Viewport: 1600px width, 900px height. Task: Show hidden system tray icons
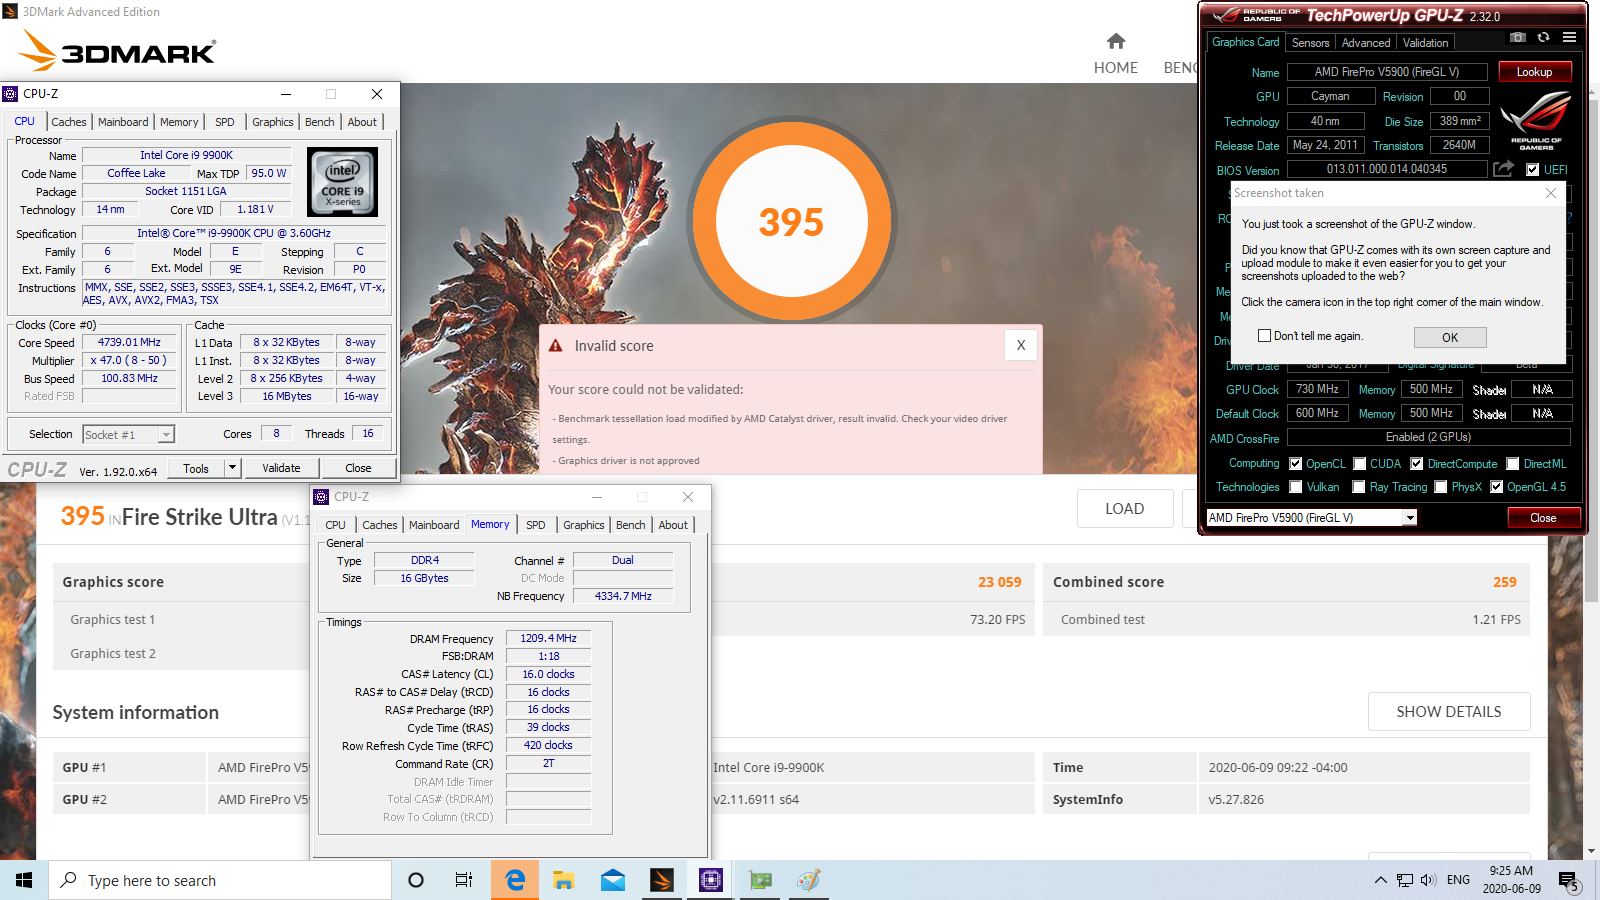[x=1380, y=880]
